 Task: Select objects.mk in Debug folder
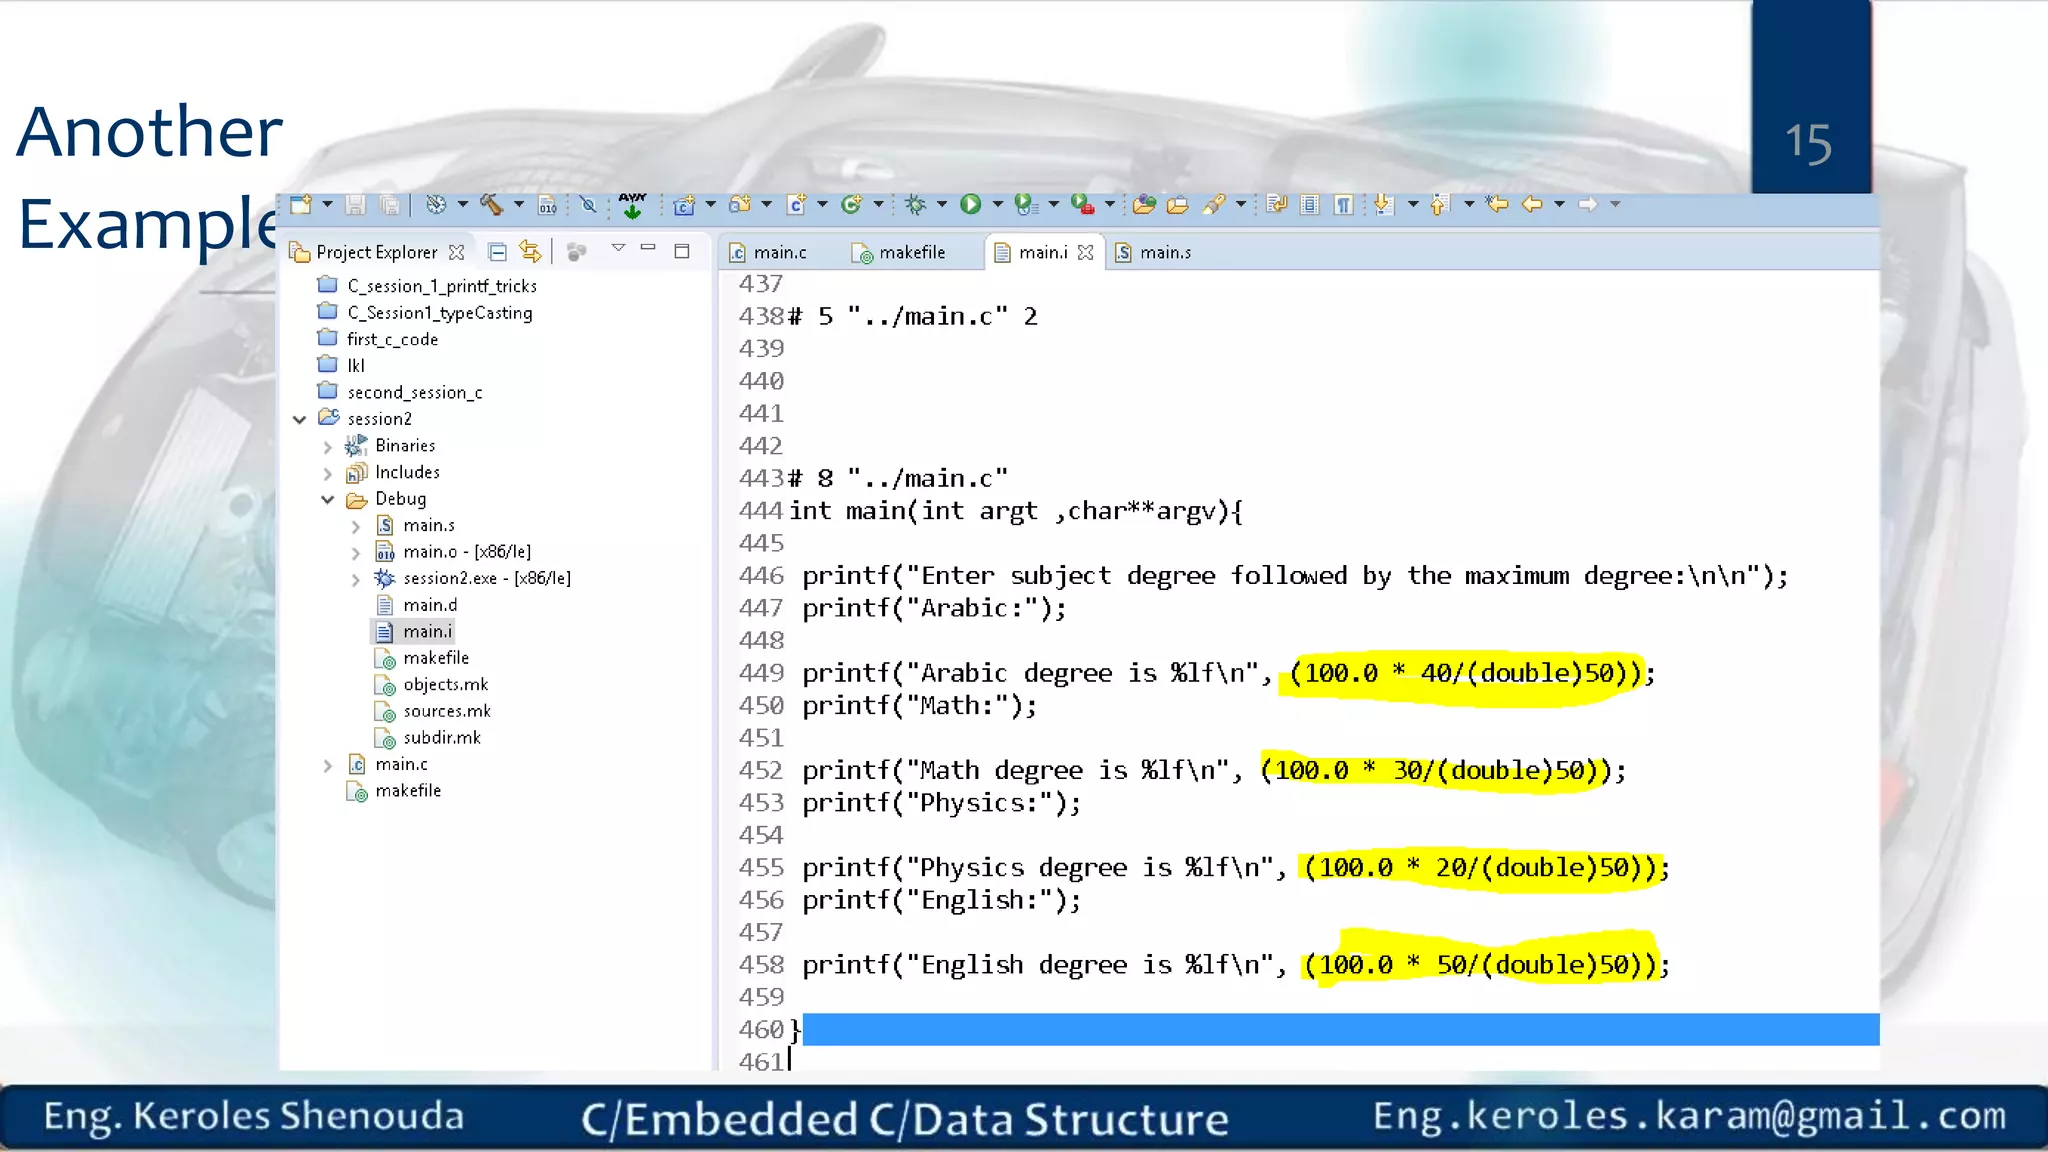pyautogui.click(x=445, y=684)
